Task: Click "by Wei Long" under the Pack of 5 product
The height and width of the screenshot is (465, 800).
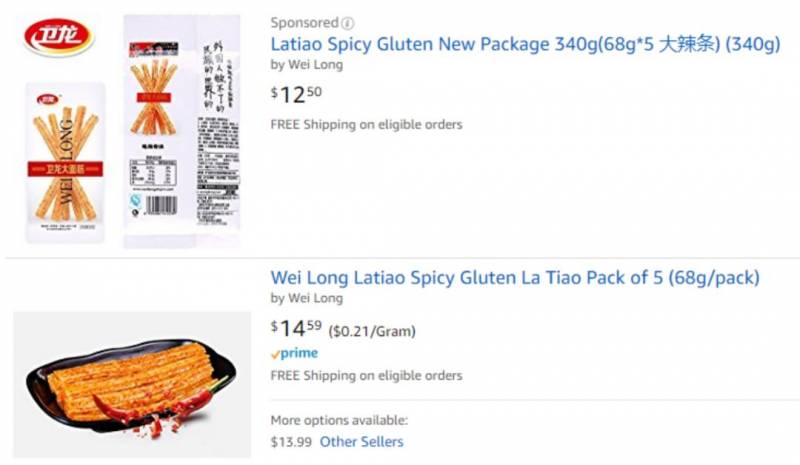Action: pyautogui.click(x=307, y=298)
